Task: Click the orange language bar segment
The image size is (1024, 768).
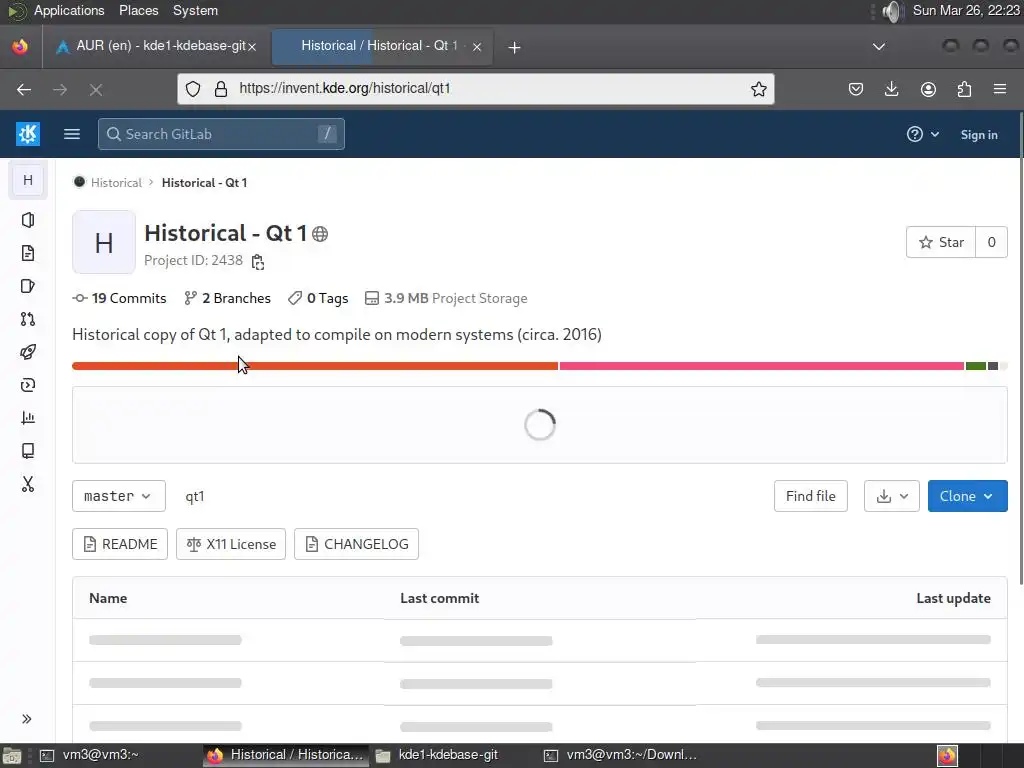Action: click(315, 366)
